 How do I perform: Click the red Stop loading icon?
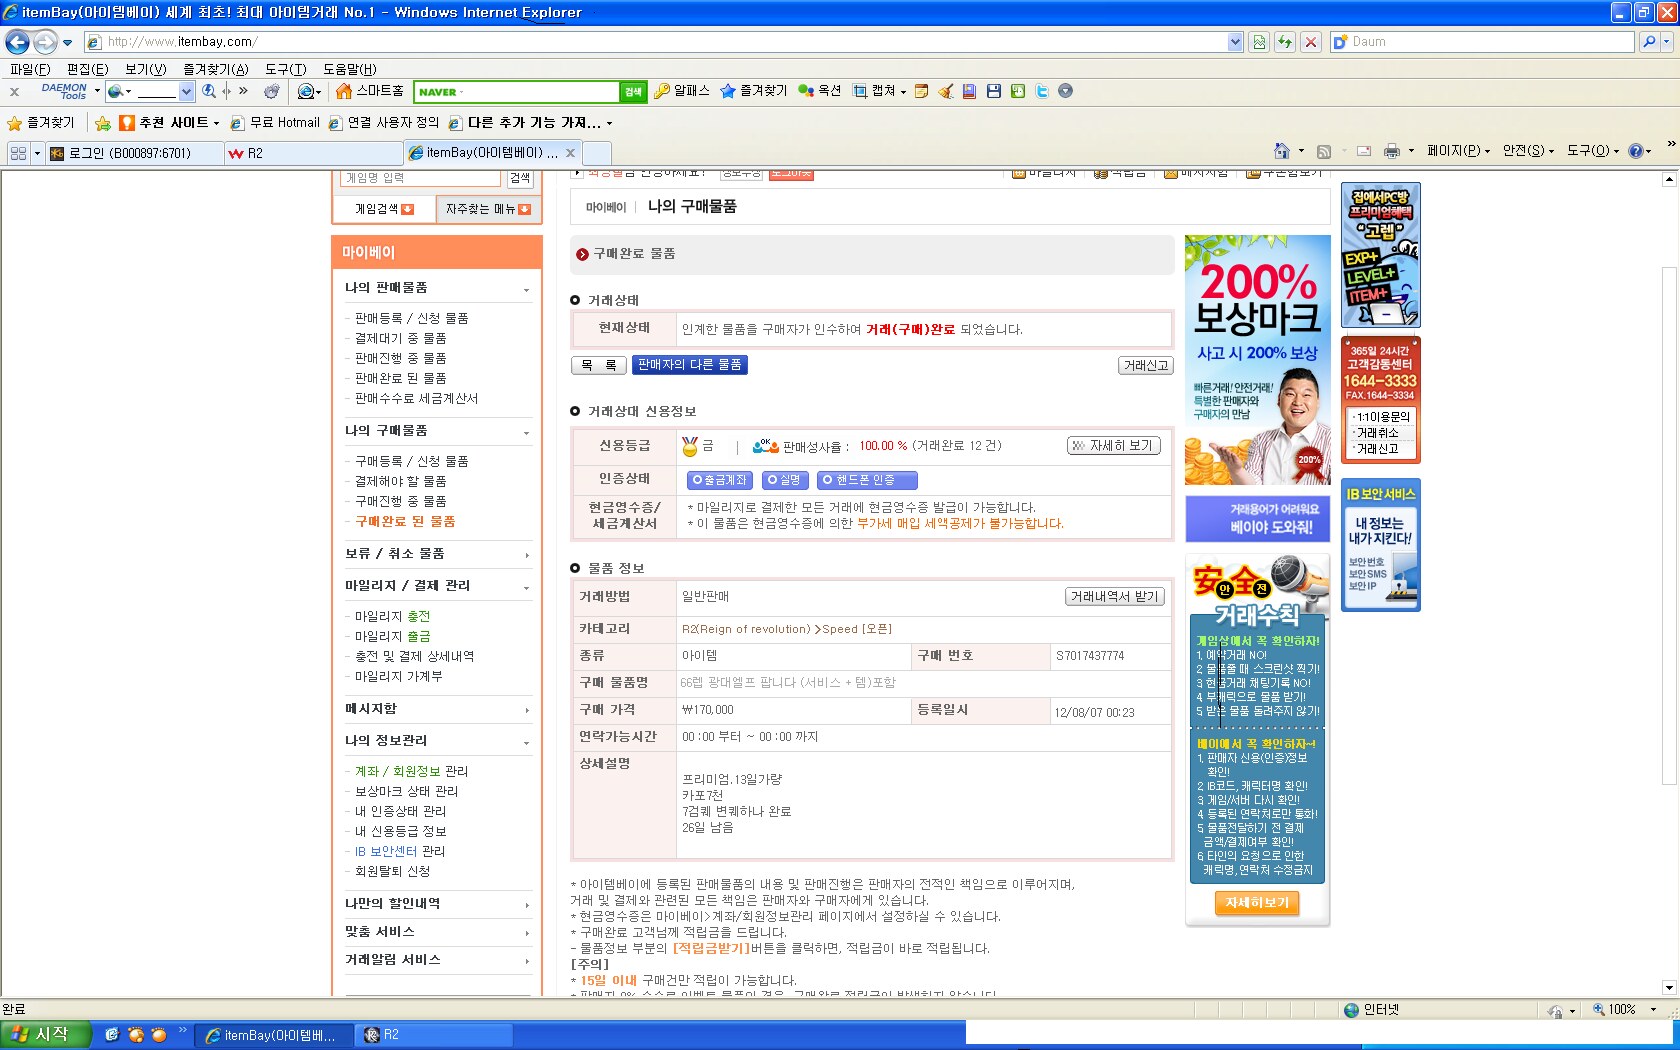point(1311,42)
